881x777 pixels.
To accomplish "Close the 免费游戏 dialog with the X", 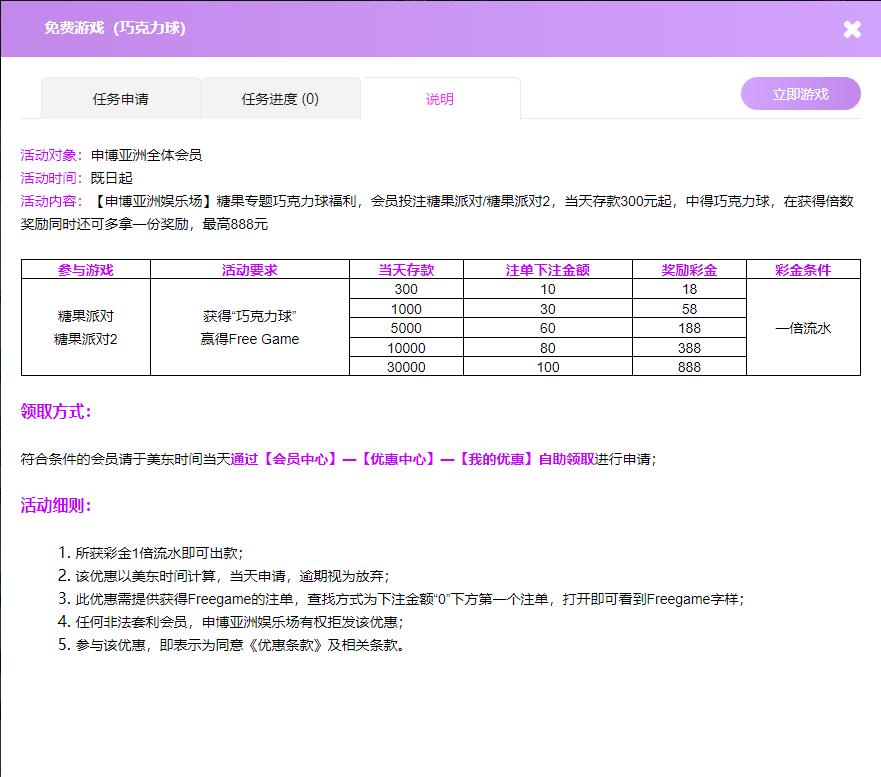I will click(851, 29).
